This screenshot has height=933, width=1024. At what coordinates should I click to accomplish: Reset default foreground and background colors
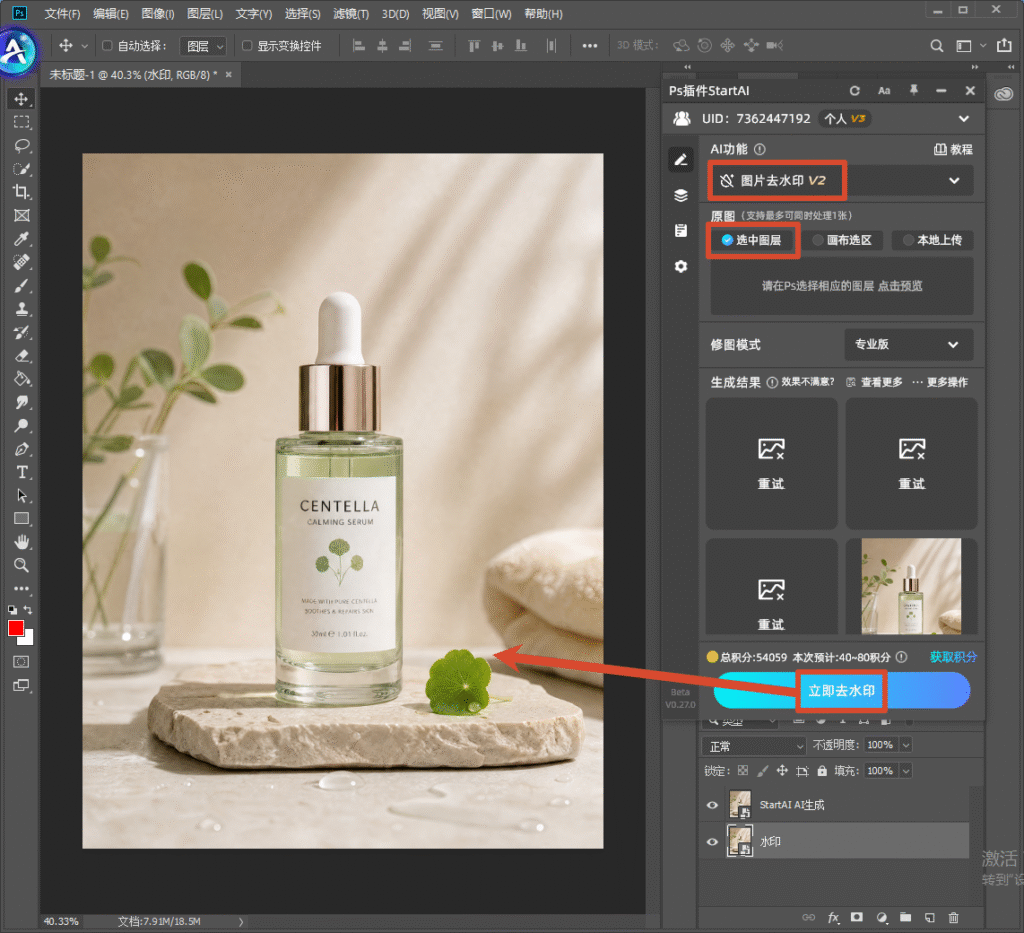point(12,610)
